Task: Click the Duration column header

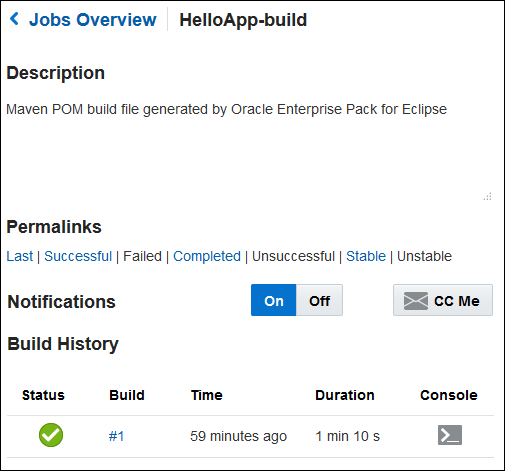Action: (345, 395)
